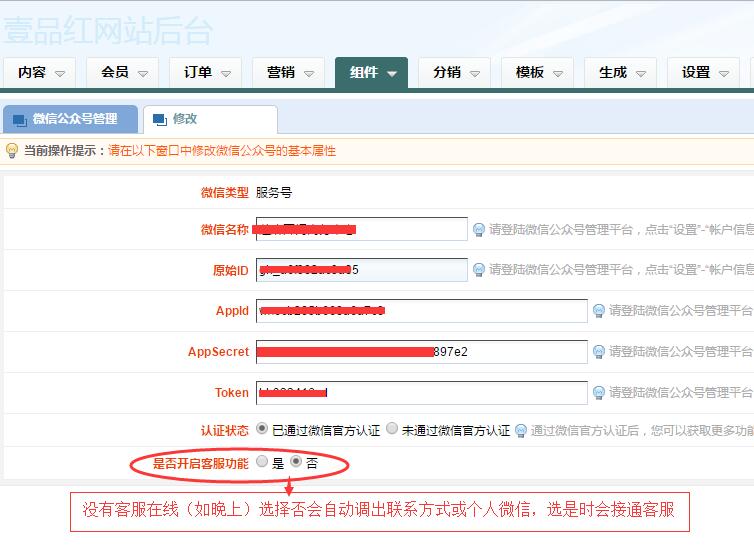Click the window icon on 微信公众号管理 tab

19,120
